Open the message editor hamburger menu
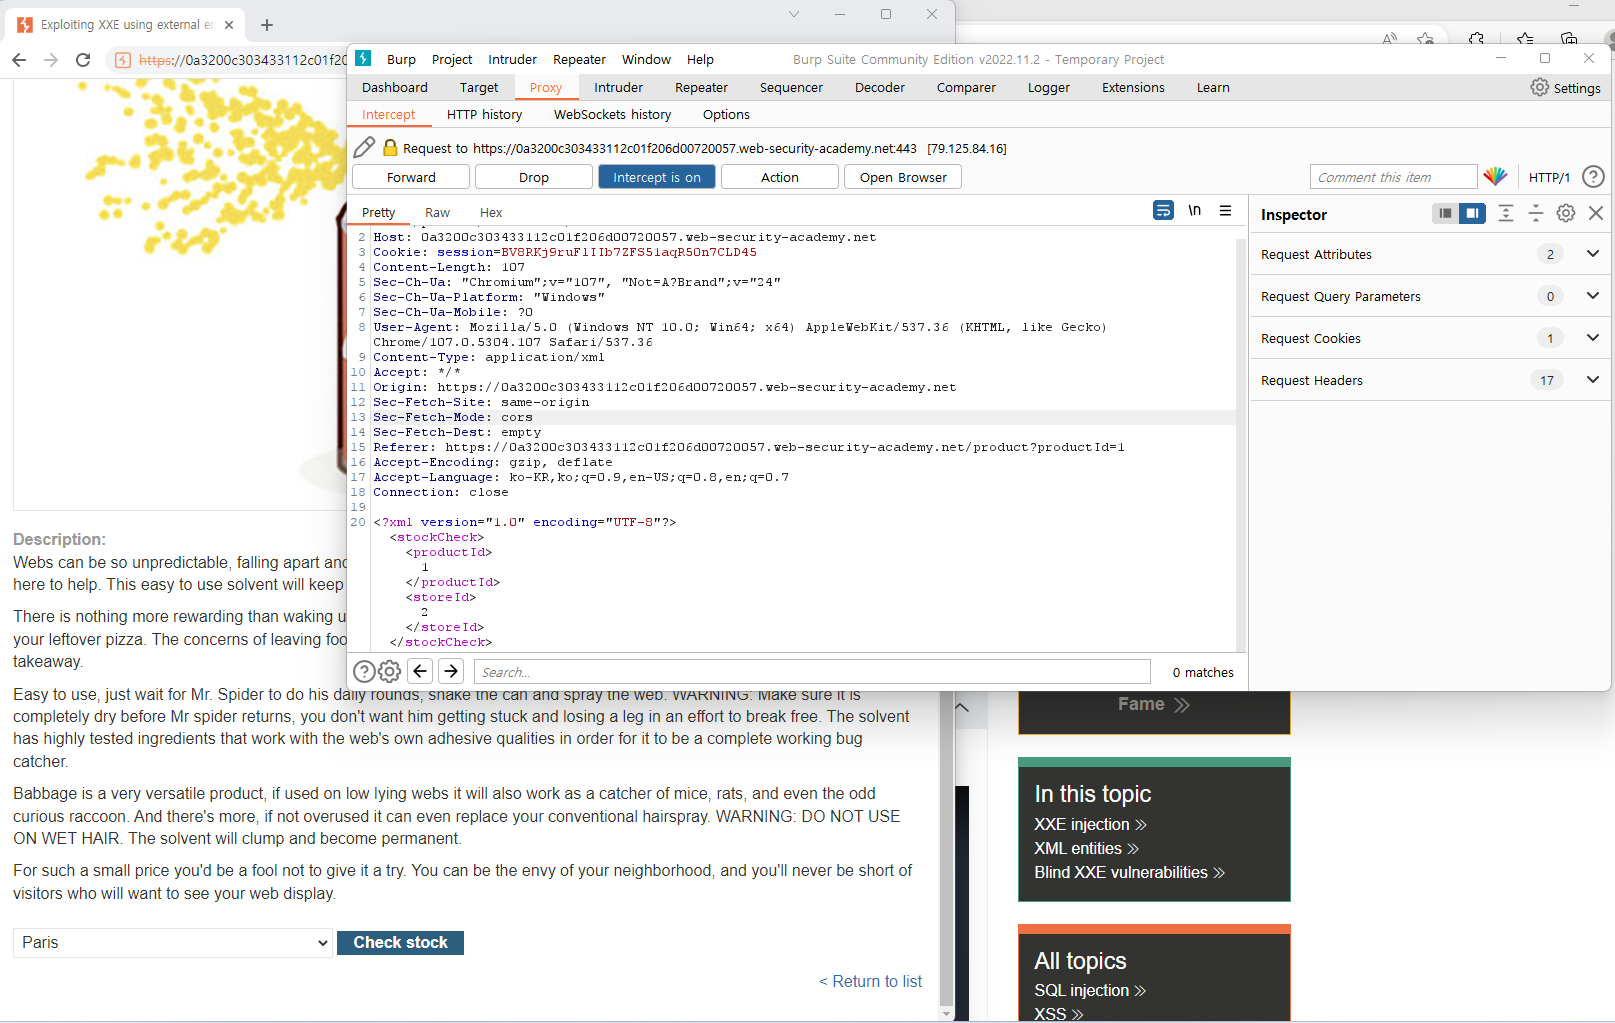This screenshot has height=1023, width=1615. click(x=1225, y=211)
